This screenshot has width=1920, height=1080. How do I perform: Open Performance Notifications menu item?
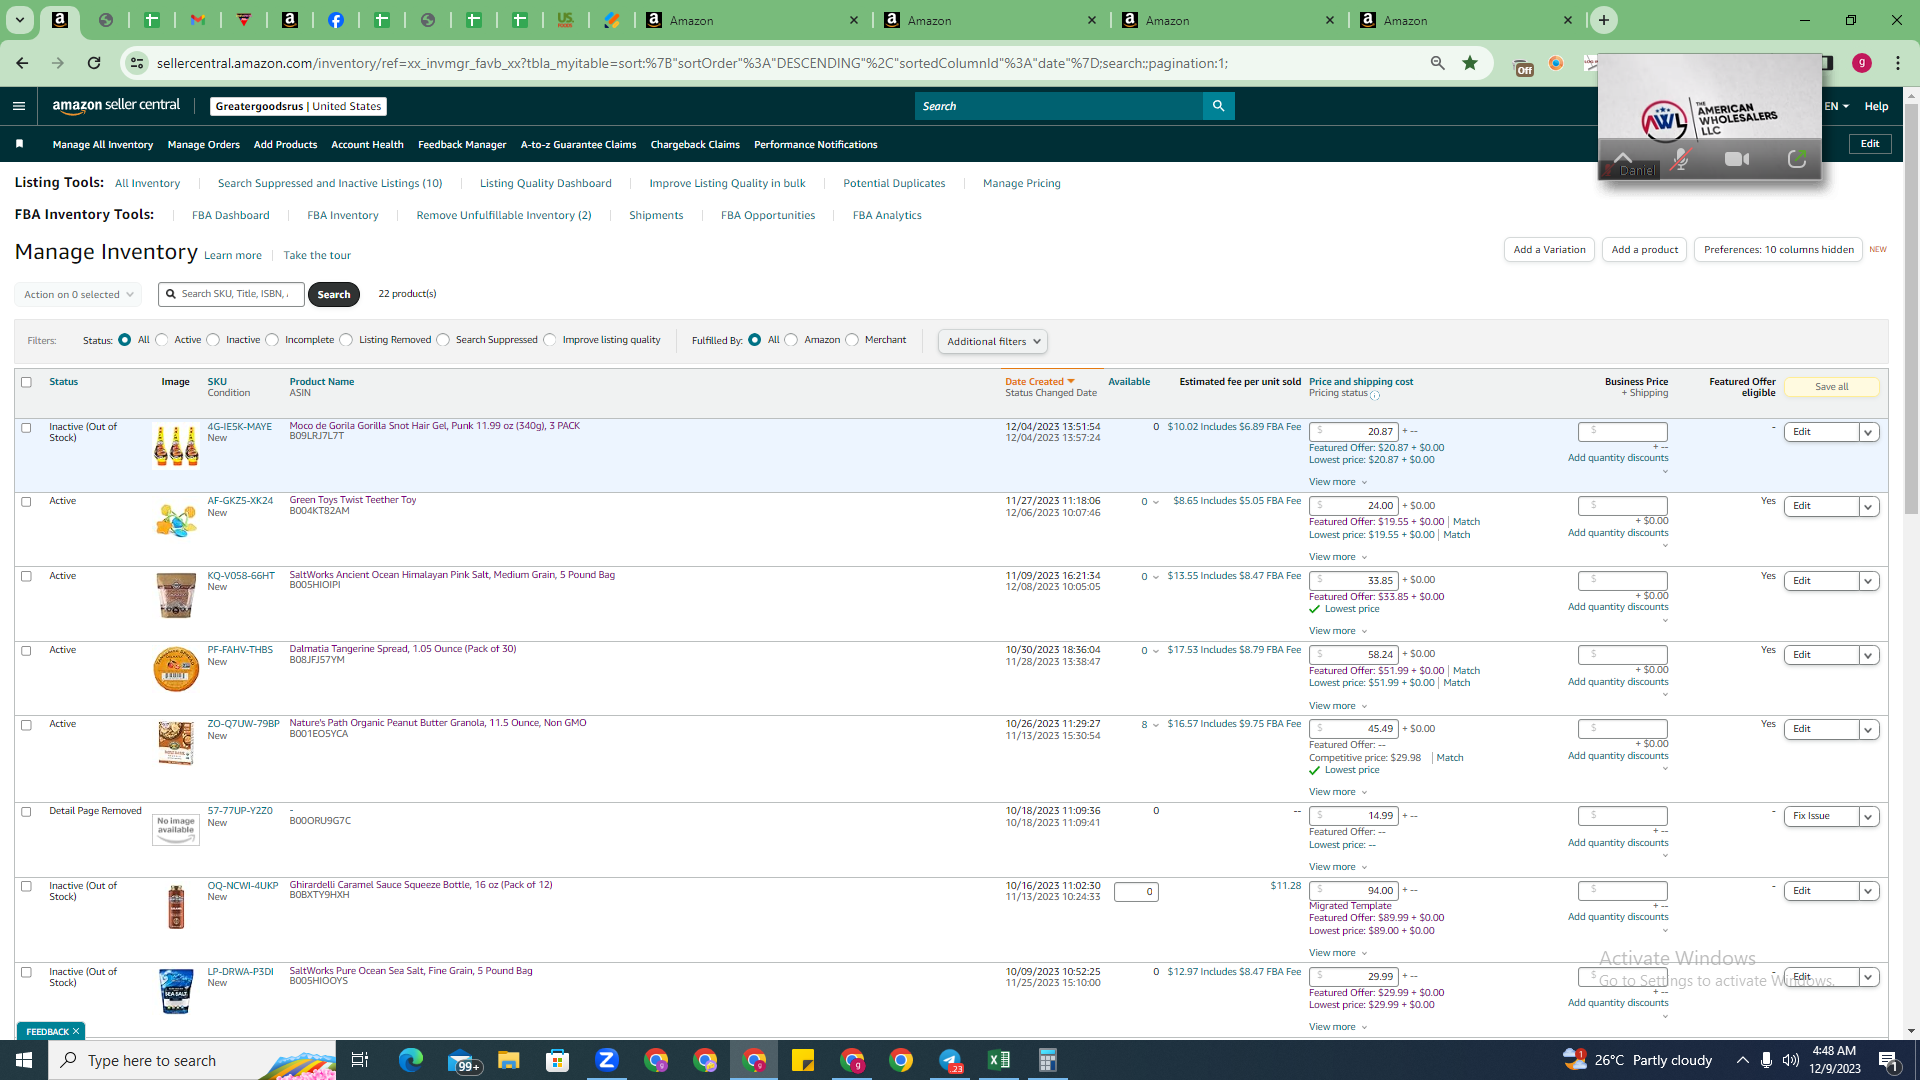[x=816, y=145]
